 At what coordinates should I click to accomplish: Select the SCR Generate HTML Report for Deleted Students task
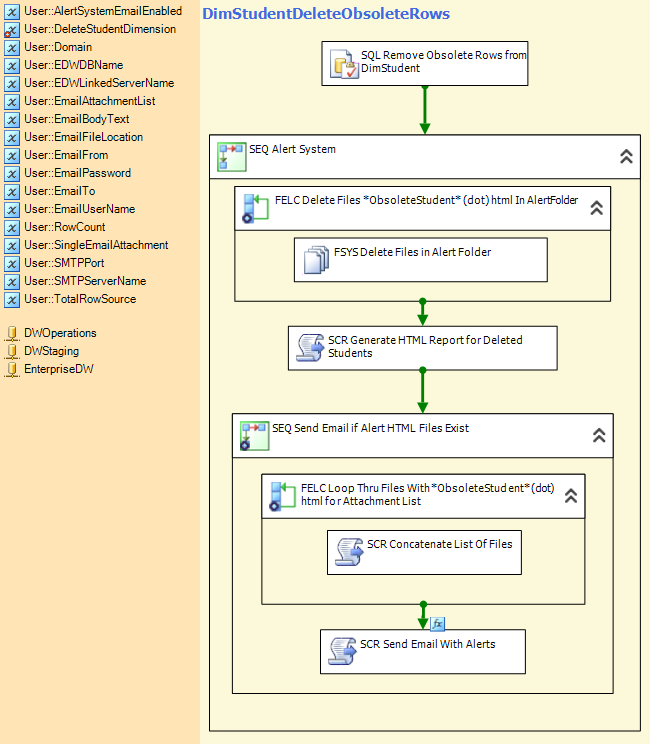click(x=423, y=348)
